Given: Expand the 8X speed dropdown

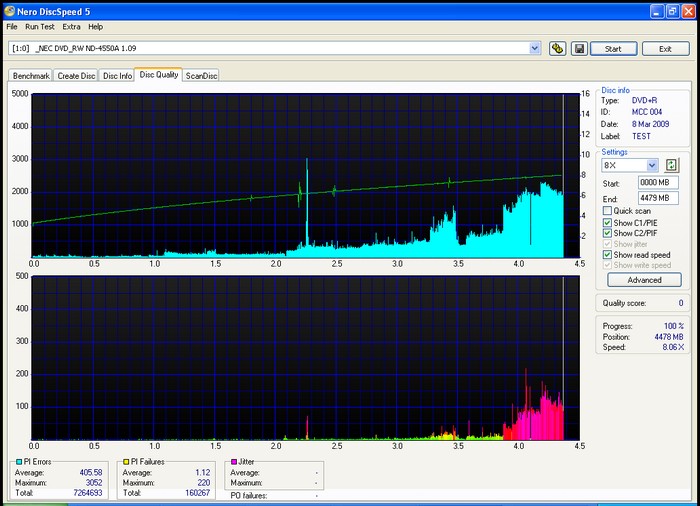Looking at the screenshot, I should tap(652, 165).
